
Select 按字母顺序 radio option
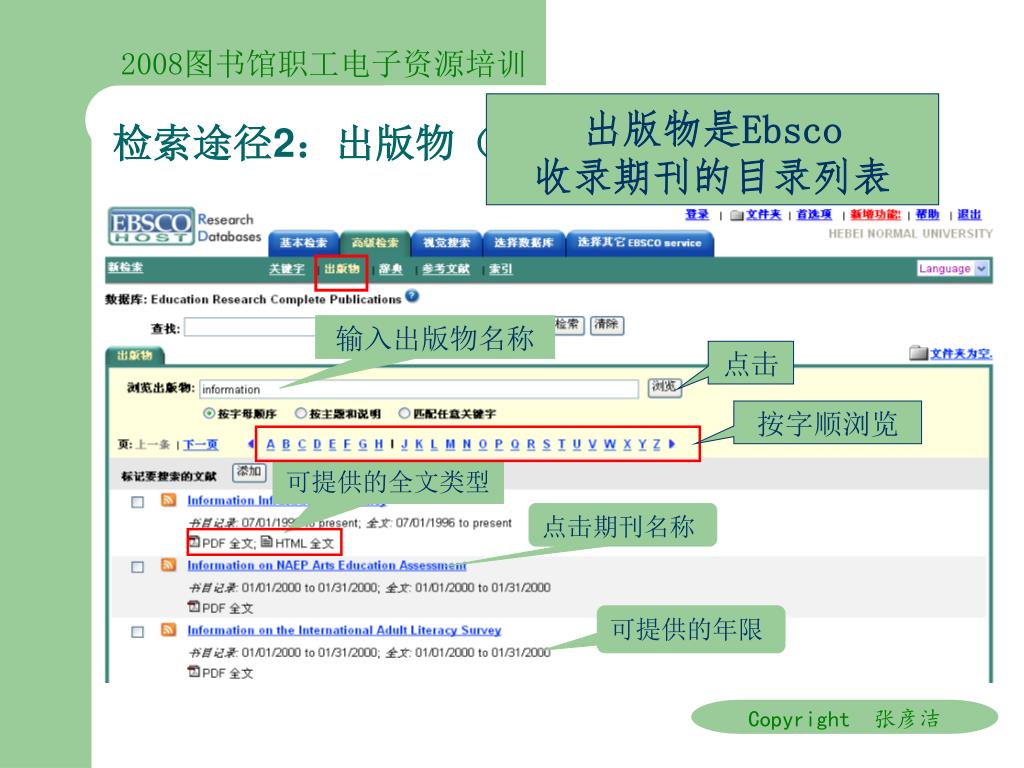point(210,413)
